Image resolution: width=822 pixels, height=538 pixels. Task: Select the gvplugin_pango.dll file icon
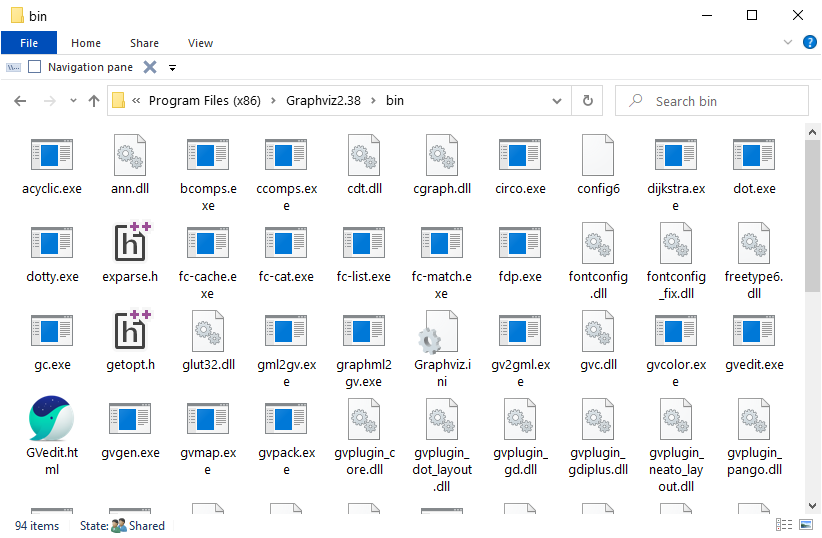pyautogui.click(x=754, y=419)
